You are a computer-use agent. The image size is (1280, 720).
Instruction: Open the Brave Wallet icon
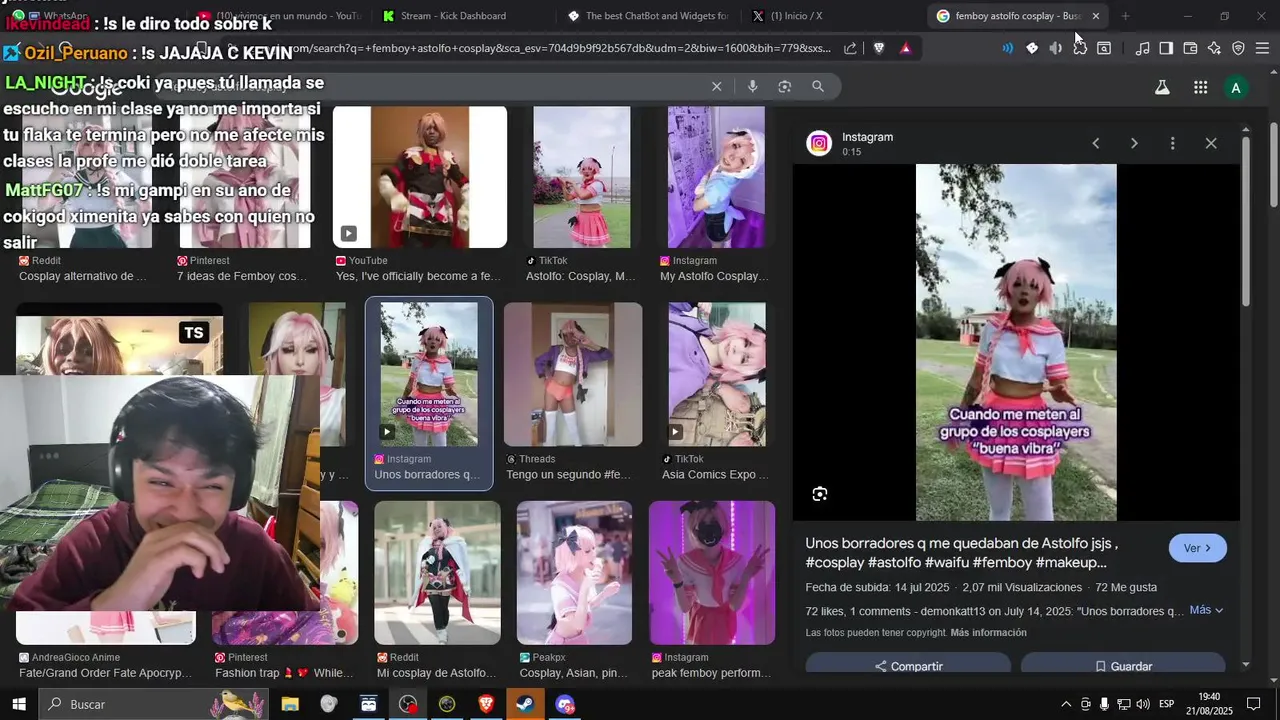[x=1190, y=48]
